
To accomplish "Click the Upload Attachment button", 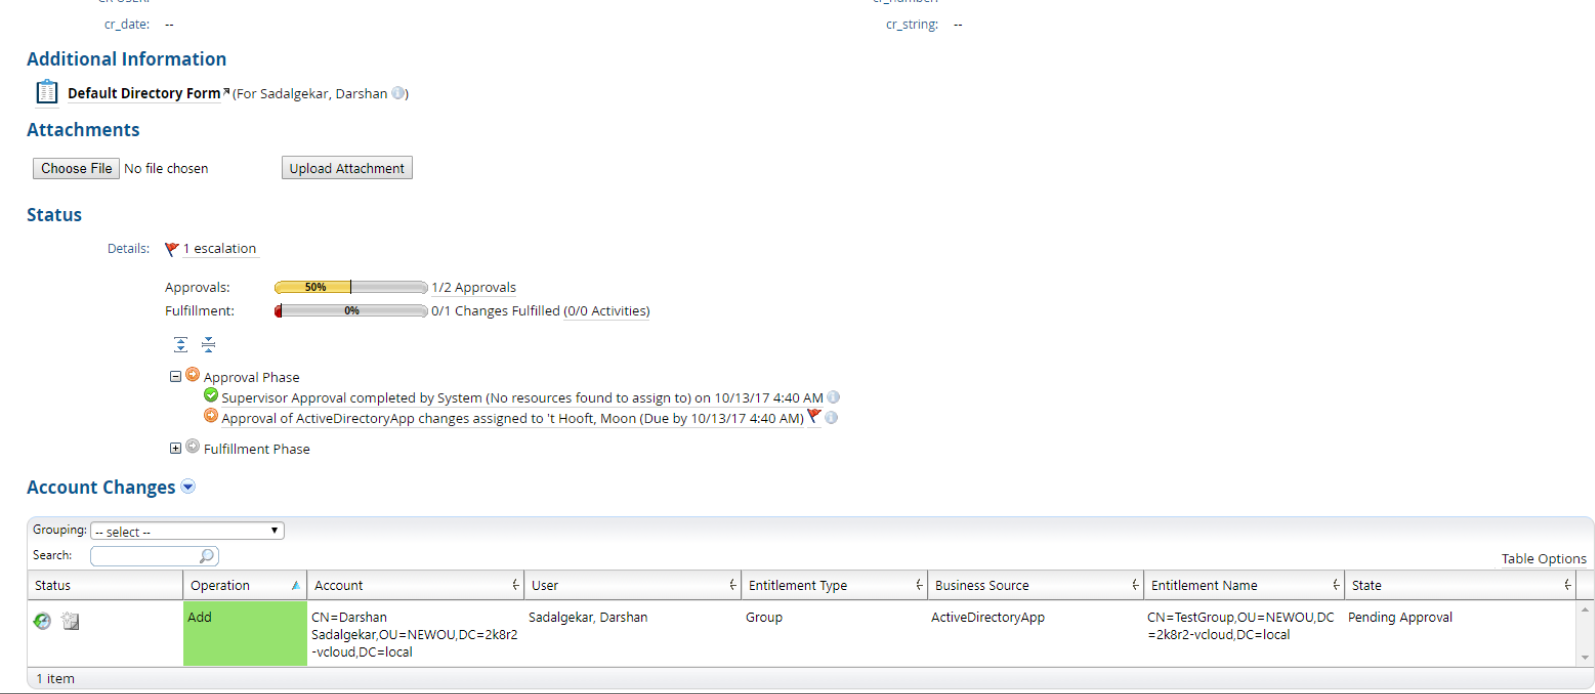I will pos(347,168).
